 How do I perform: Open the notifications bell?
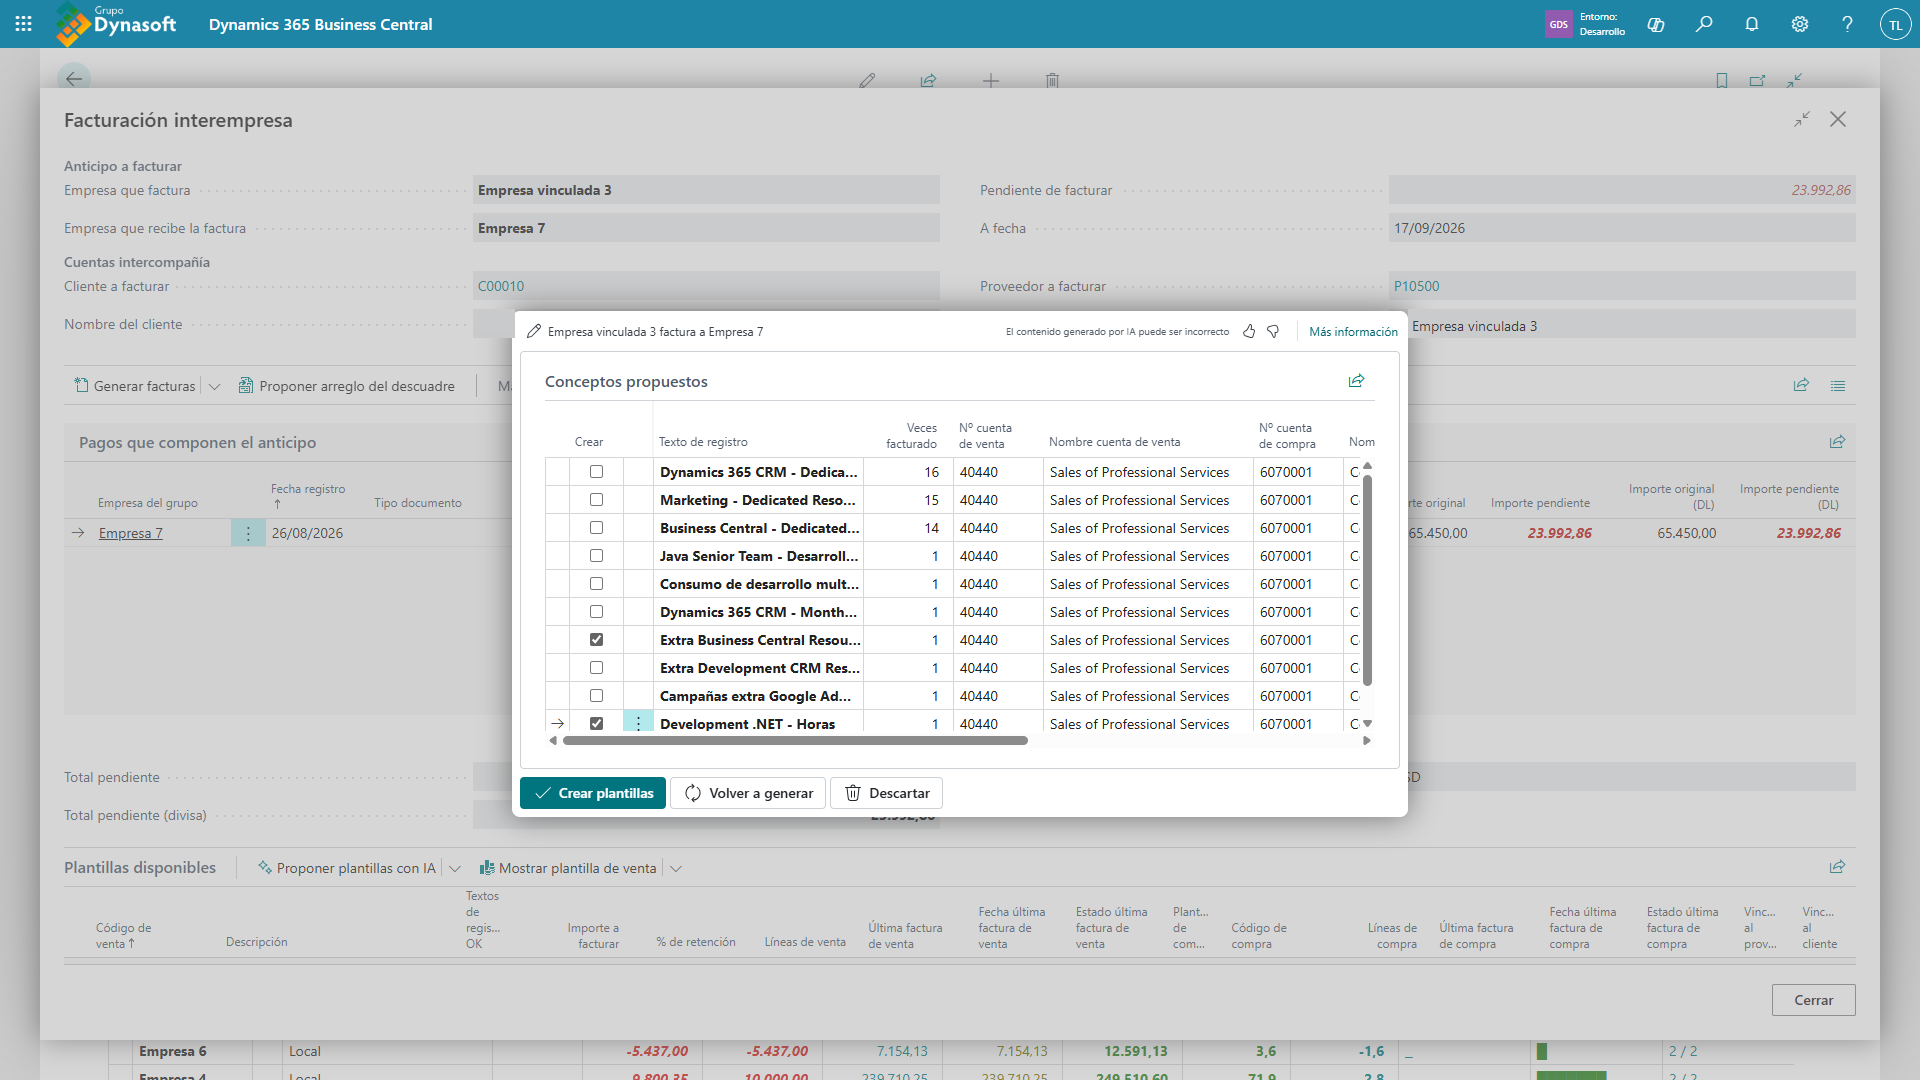1752,24
